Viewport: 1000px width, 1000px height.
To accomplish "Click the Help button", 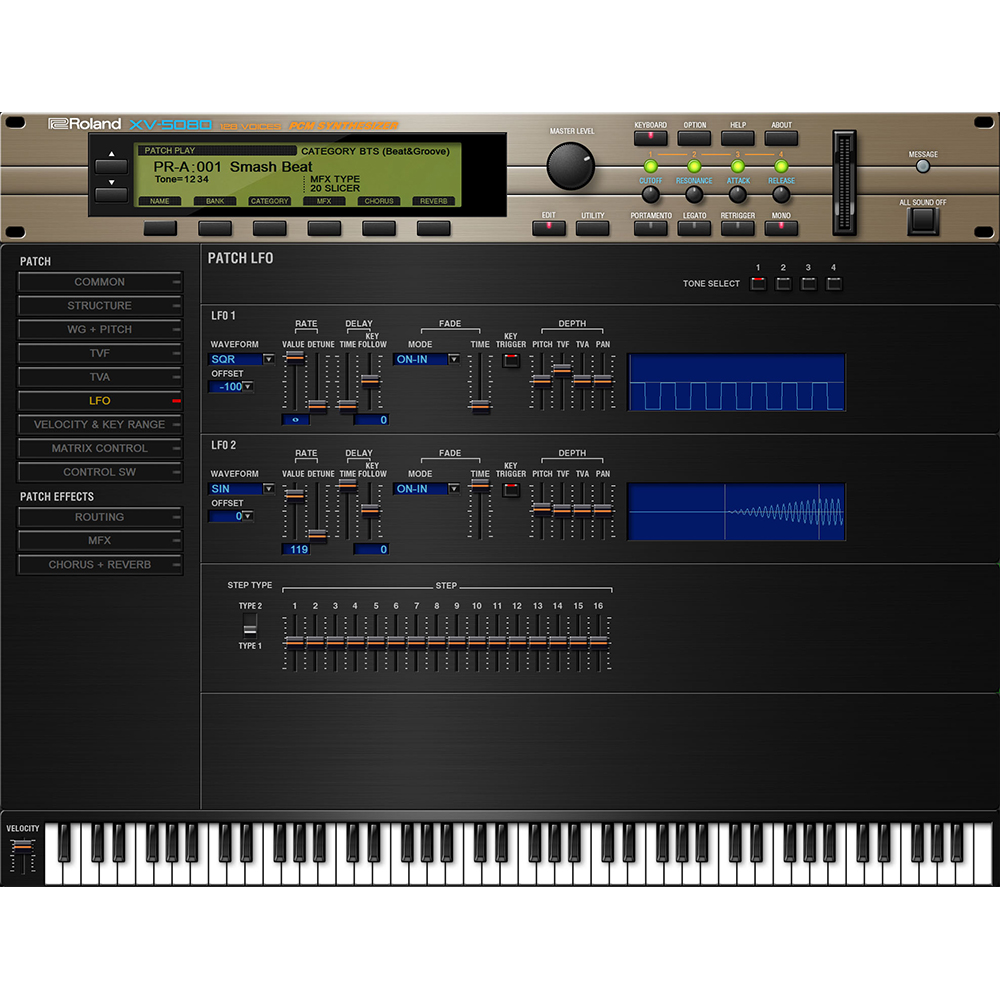I will click(737, 138).
